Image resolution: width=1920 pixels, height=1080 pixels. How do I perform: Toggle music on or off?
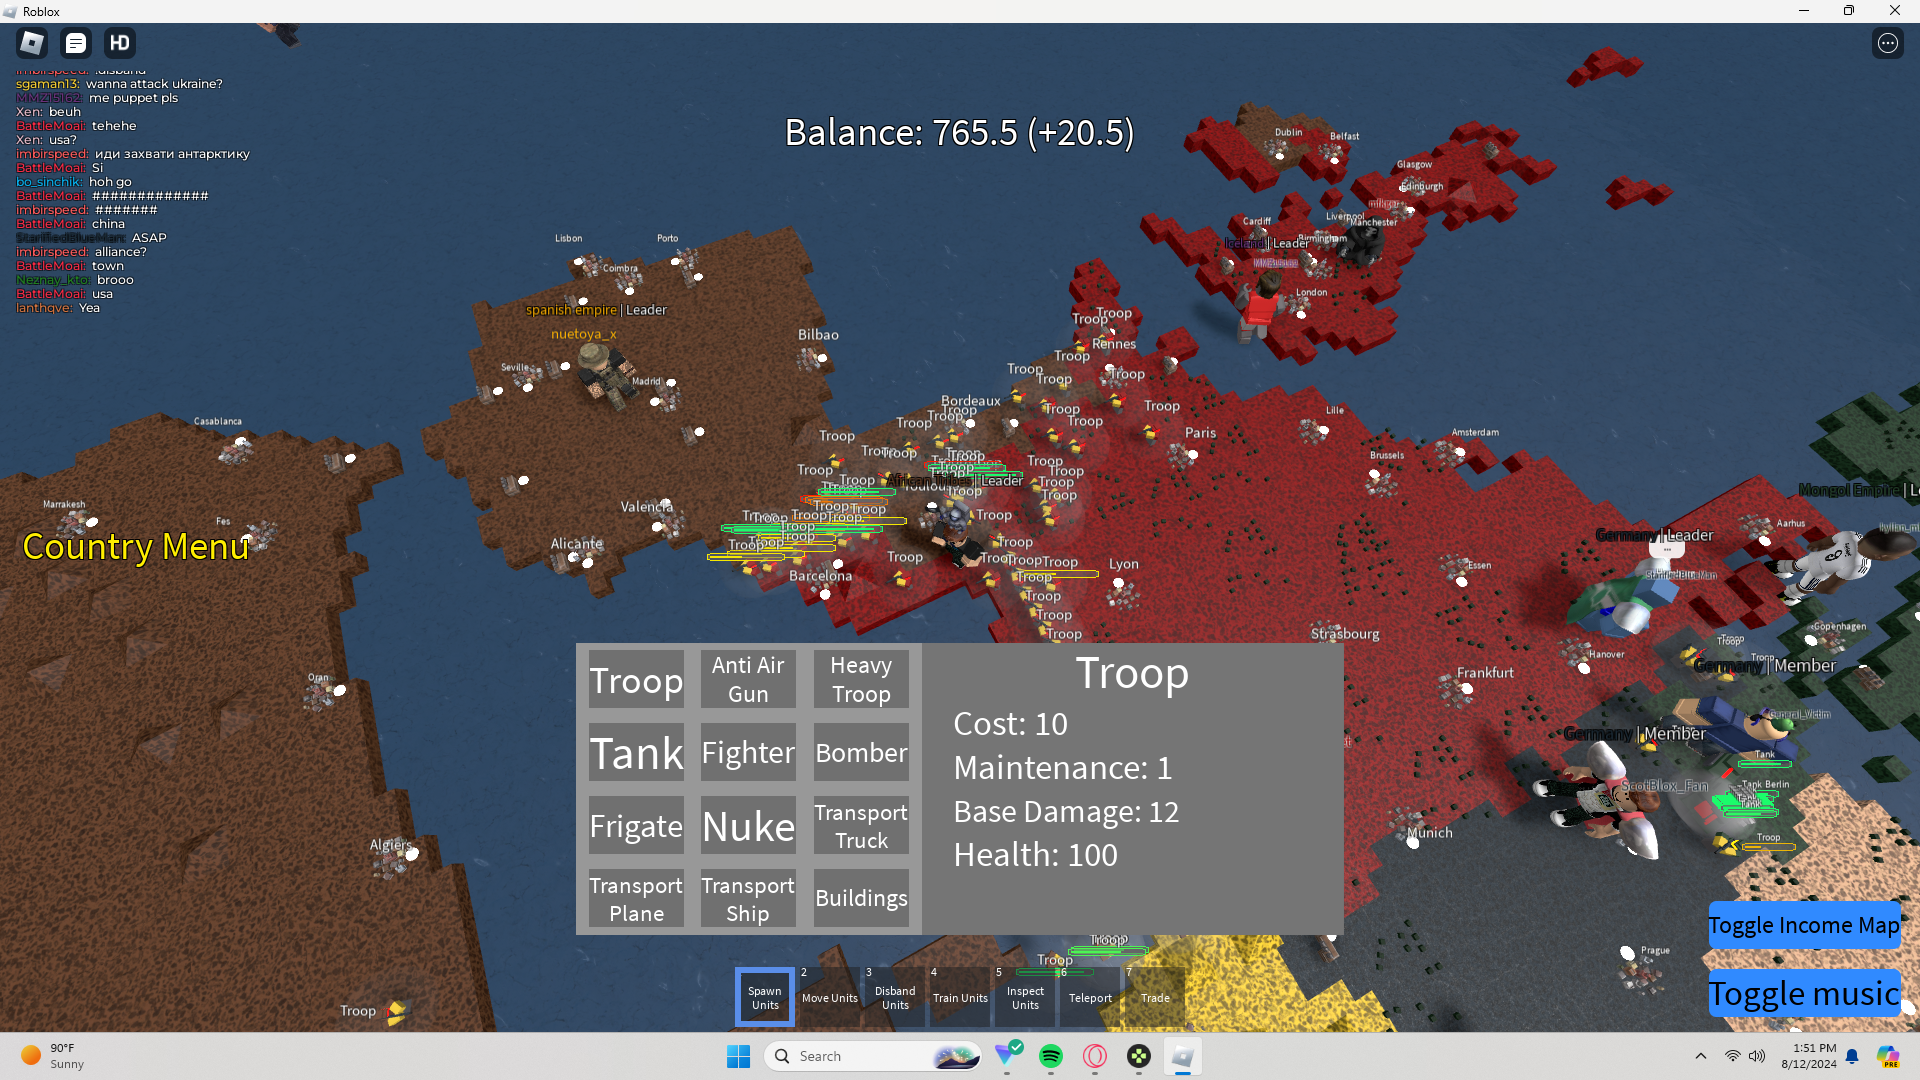point(1803,993)
